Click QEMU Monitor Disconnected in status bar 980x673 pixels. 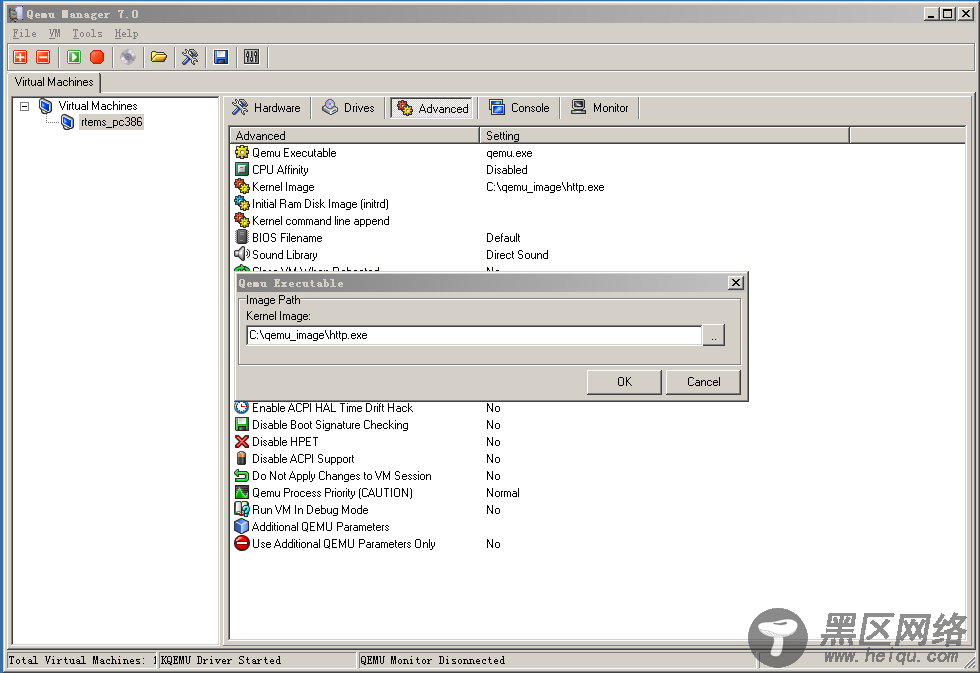pyautogui.click(x=432, y=660)
